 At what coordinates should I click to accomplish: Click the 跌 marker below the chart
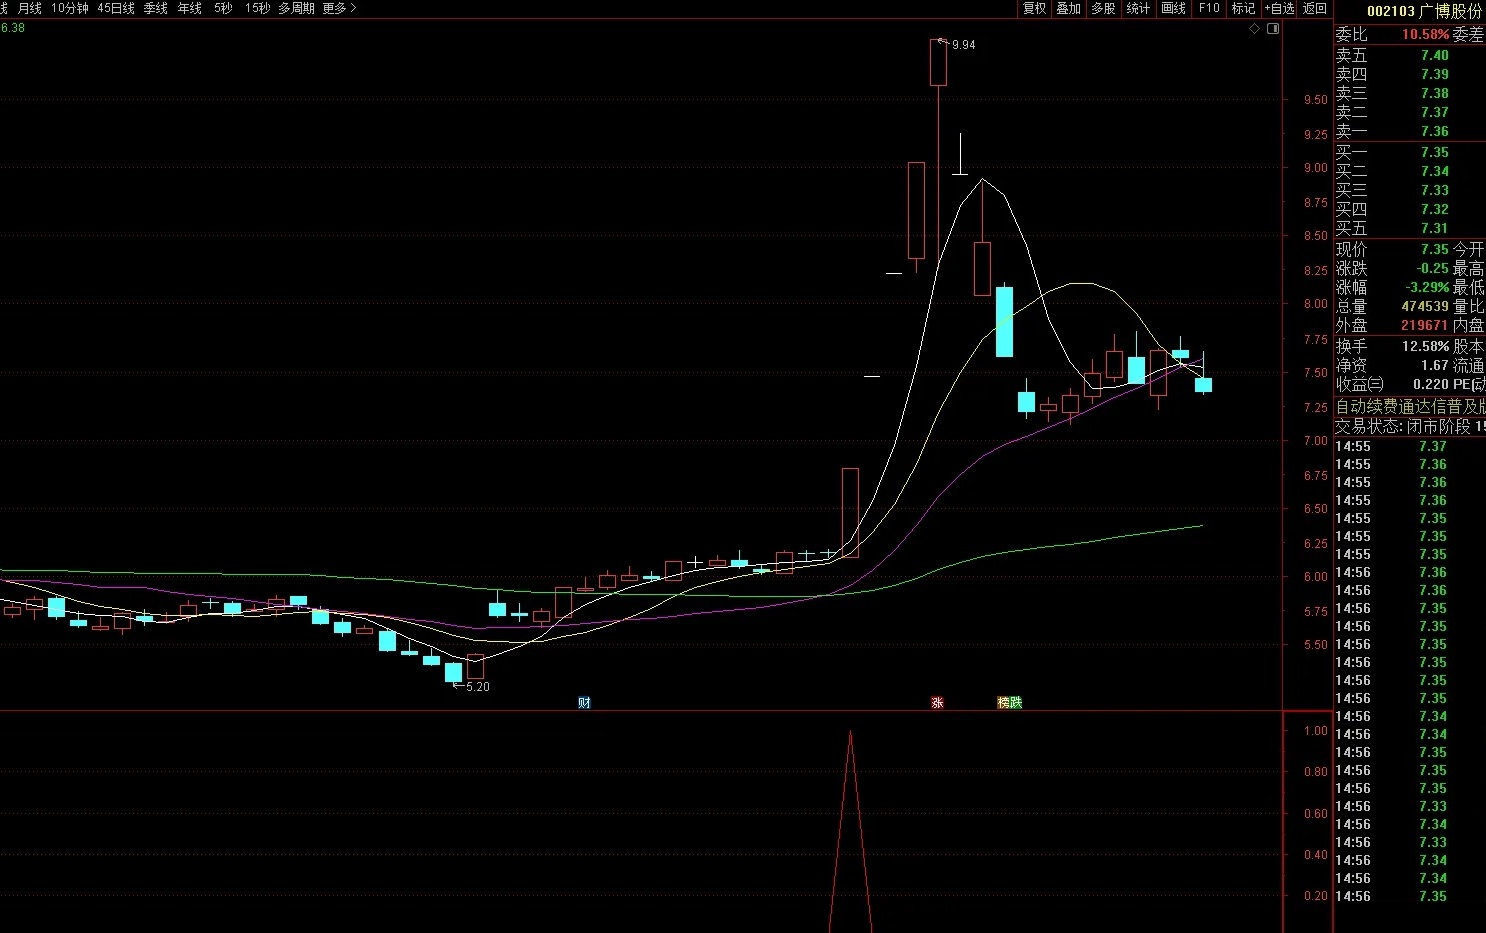click(x=1016, y=703)
